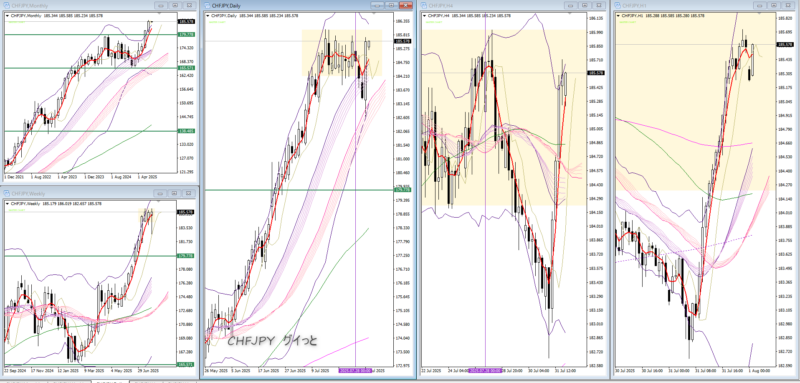Click the CHFJPY,H4 window title icon

tap(424, 6)
